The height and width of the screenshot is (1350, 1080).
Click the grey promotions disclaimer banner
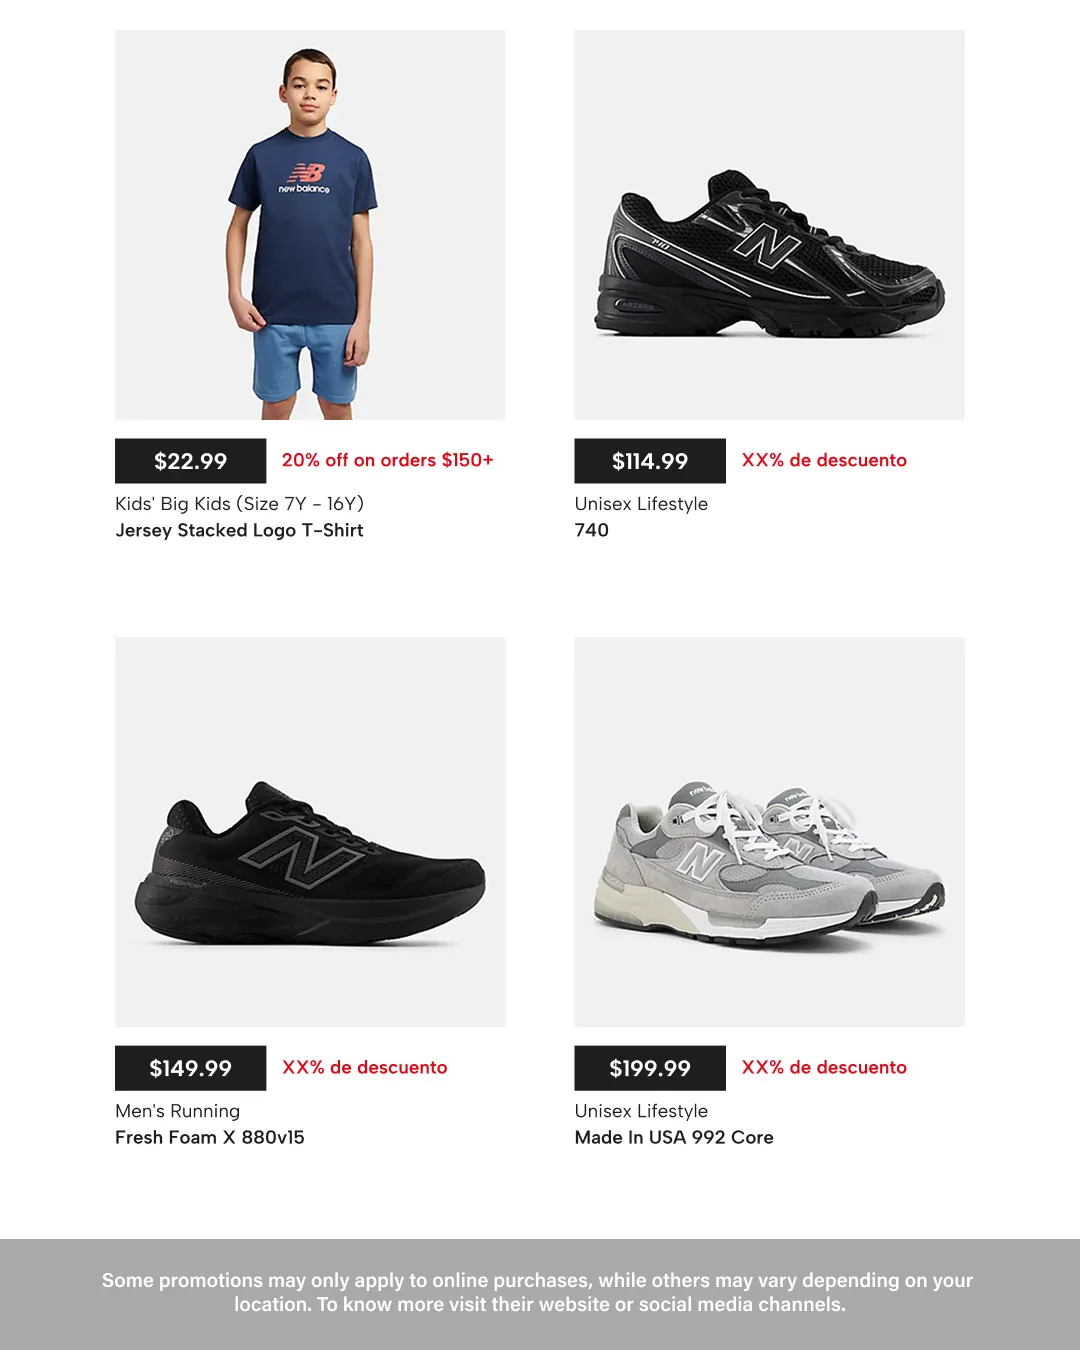coord(540,1294)
